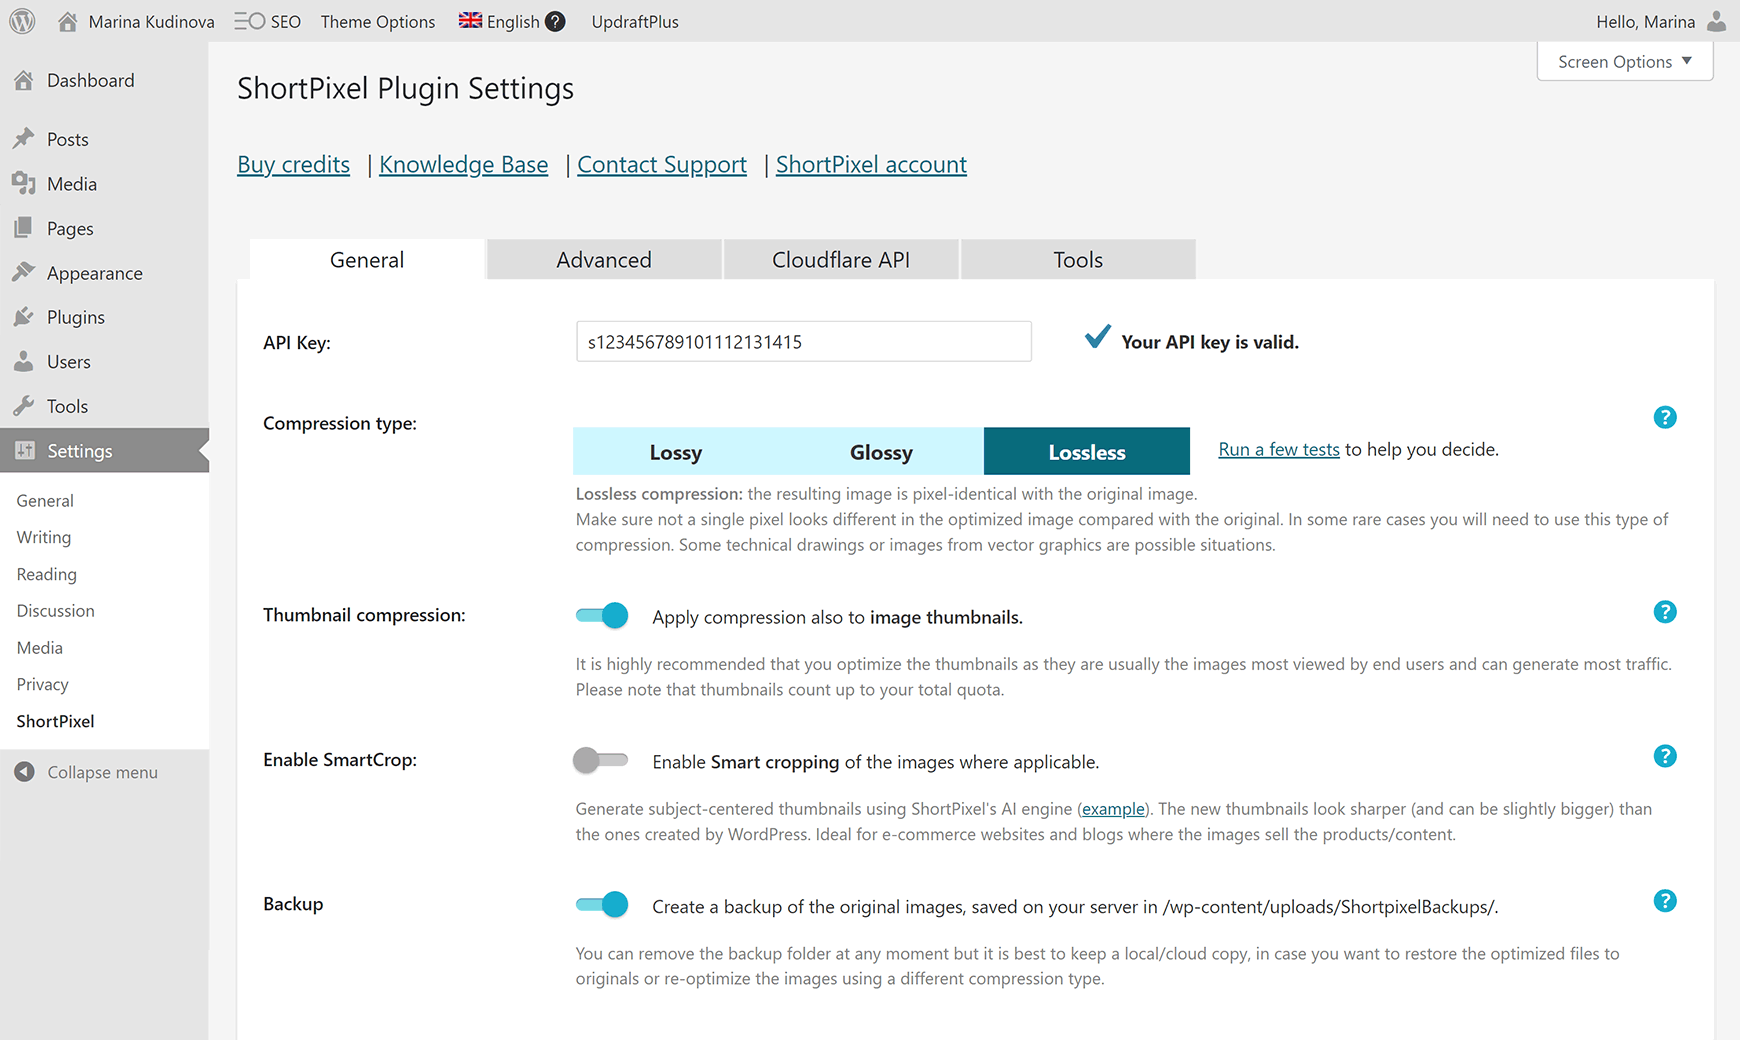This screenshot has width=1740, height=1040.
Task: Open Media item under Settings submenu
Action: tap(40, 647)
